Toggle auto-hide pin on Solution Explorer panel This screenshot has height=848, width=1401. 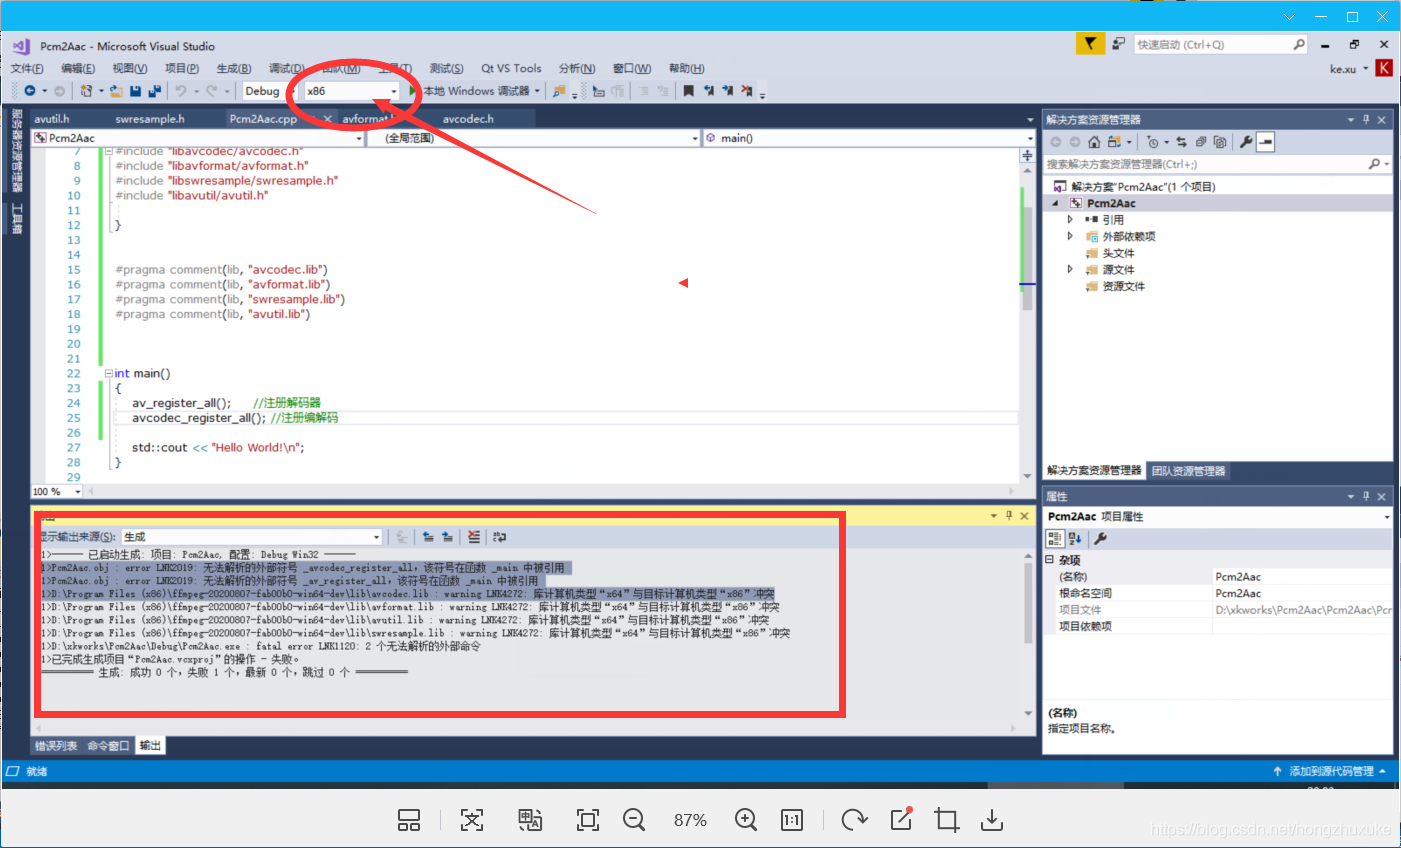1366,119
